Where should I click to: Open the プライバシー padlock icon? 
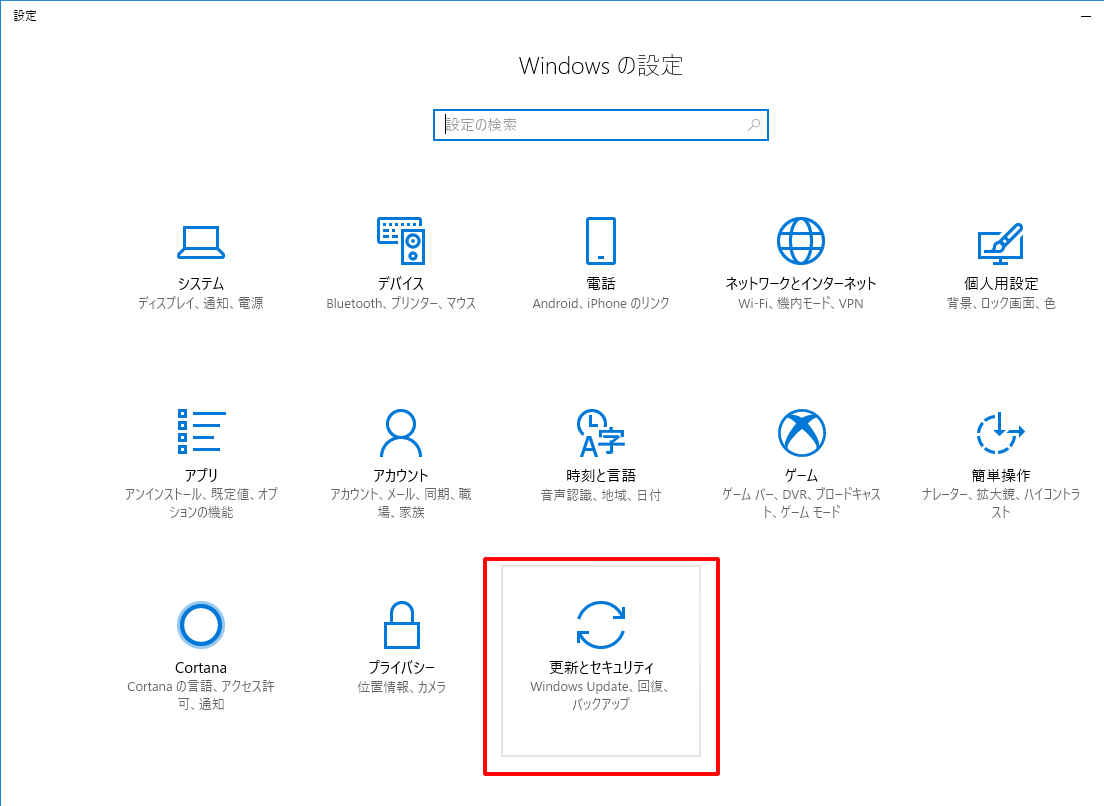pos(401,624)
